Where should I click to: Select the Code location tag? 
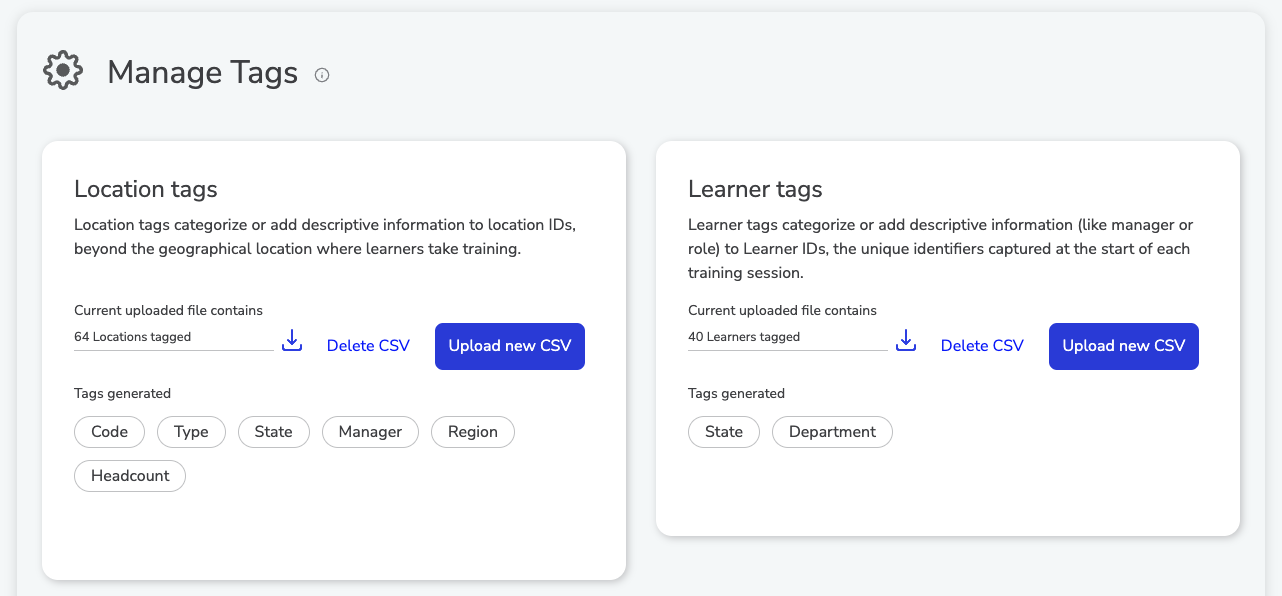pos(110,432)
